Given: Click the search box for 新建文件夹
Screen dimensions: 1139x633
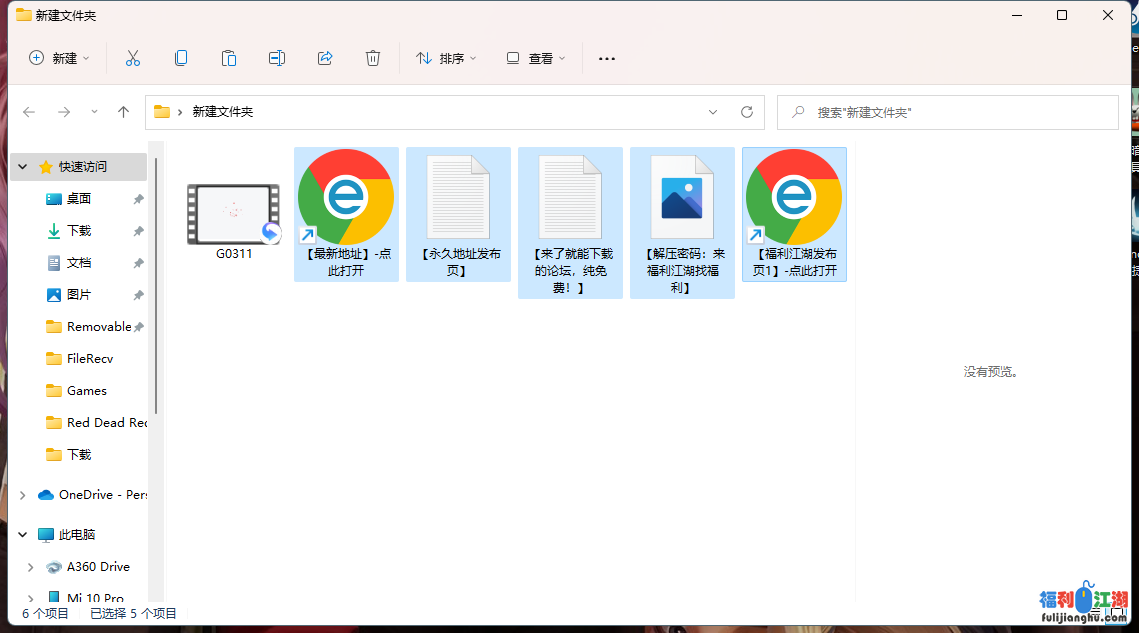Looking at the screenshot, I should pos(947,112).
